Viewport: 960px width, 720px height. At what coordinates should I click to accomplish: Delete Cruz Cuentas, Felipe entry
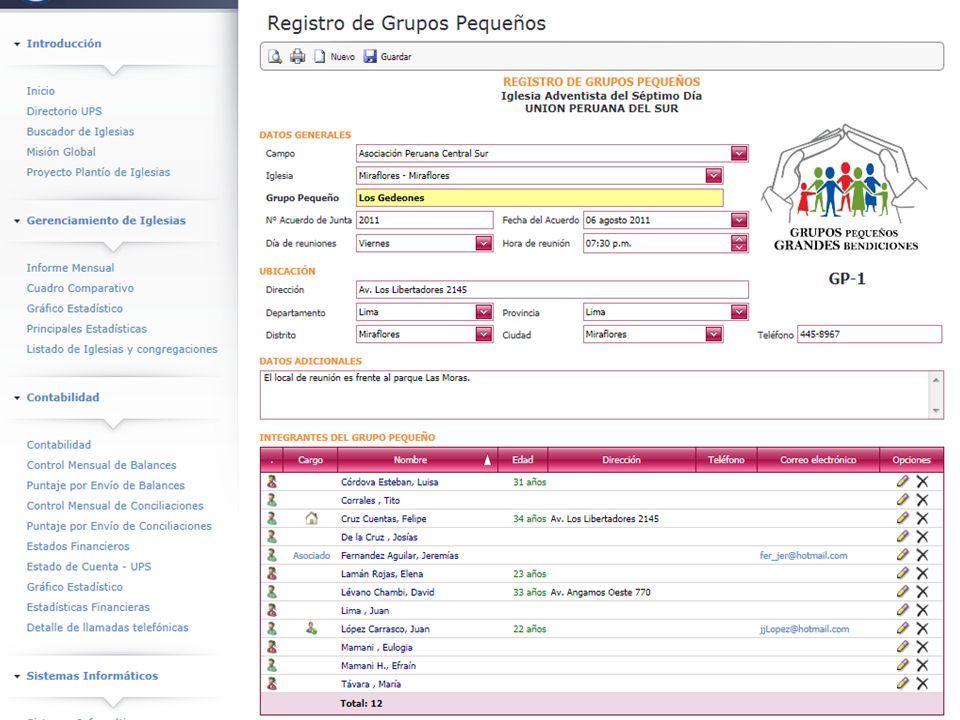click(922, 519)
